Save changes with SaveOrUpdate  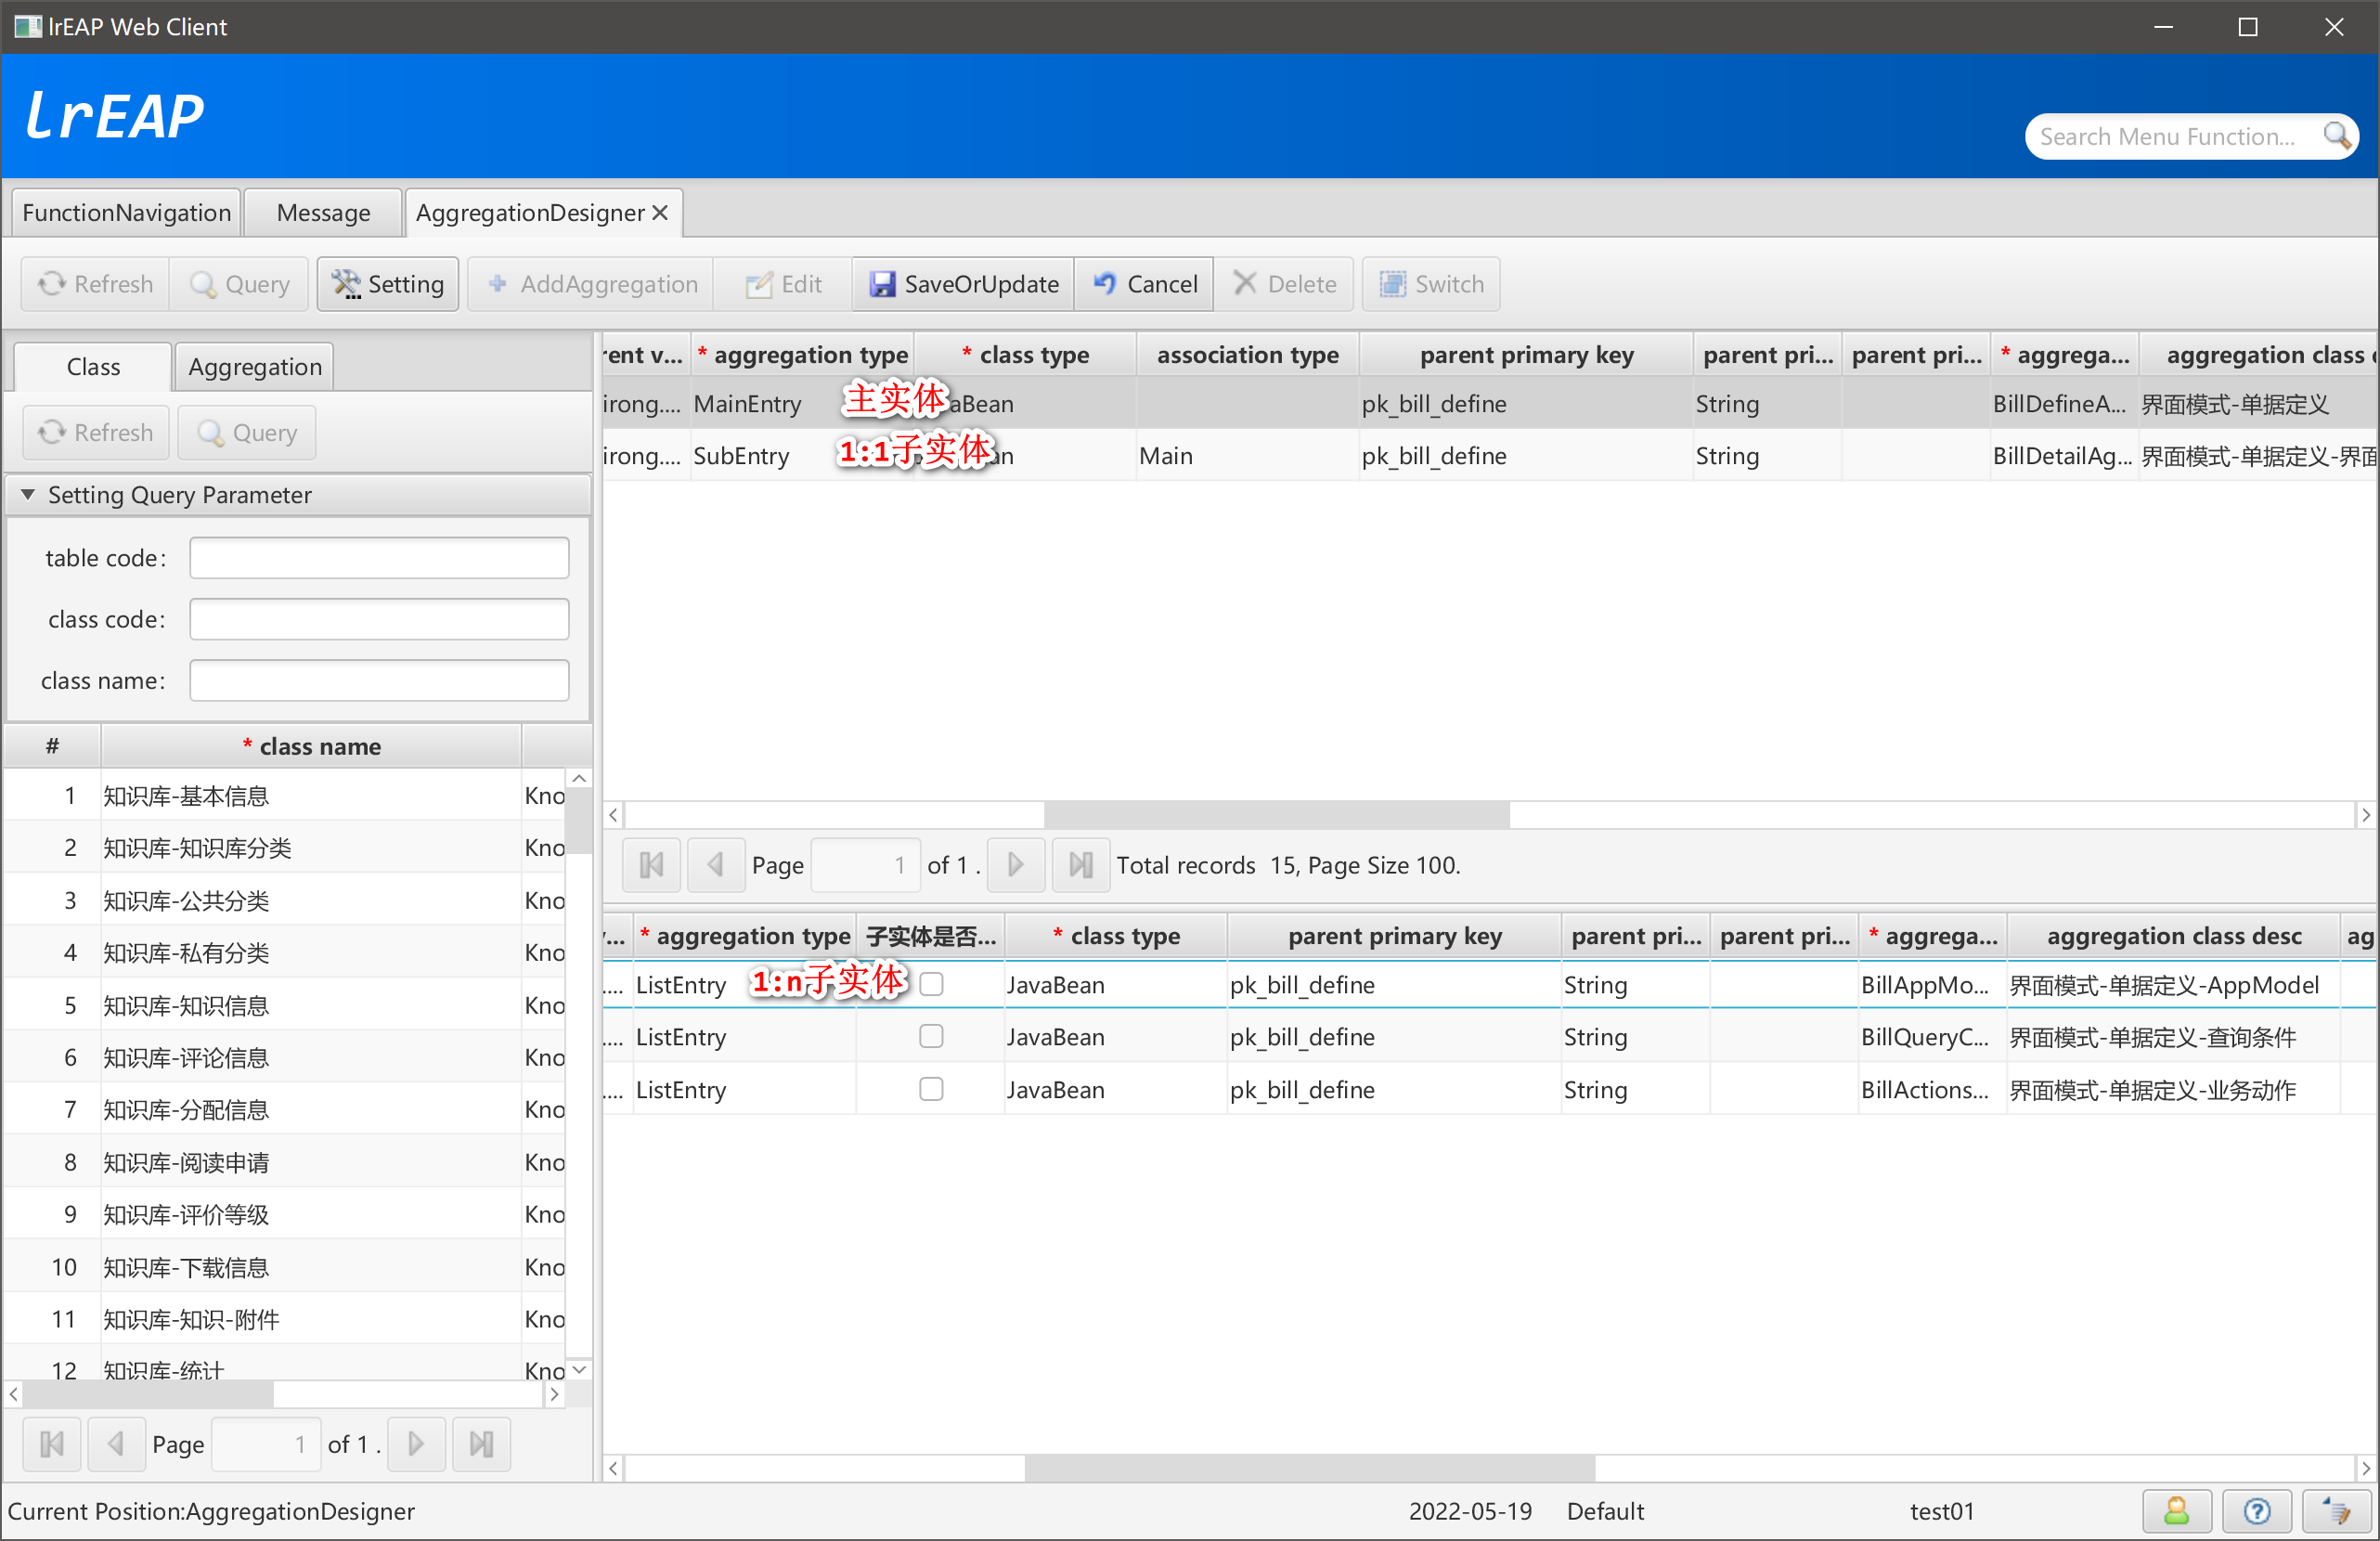click(964, 284)
